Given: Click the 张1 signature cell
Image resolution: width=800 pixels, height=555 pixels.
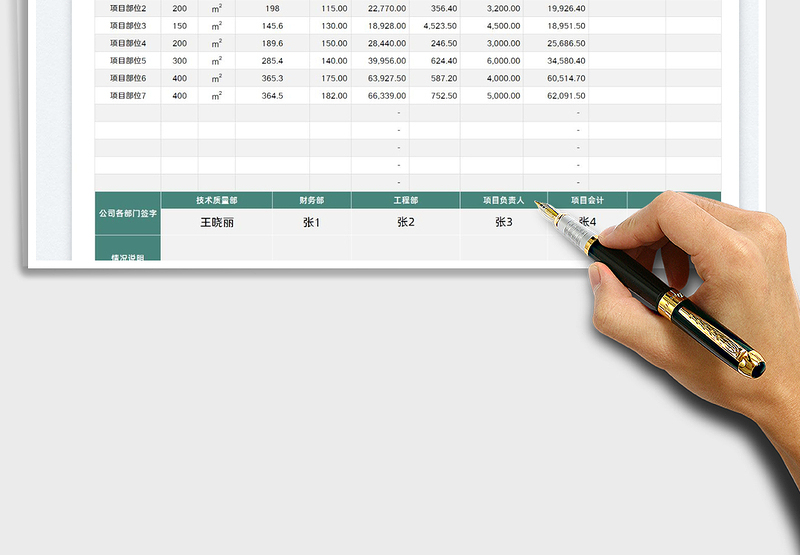Looking at the screenshot, I should coord(311,222).
